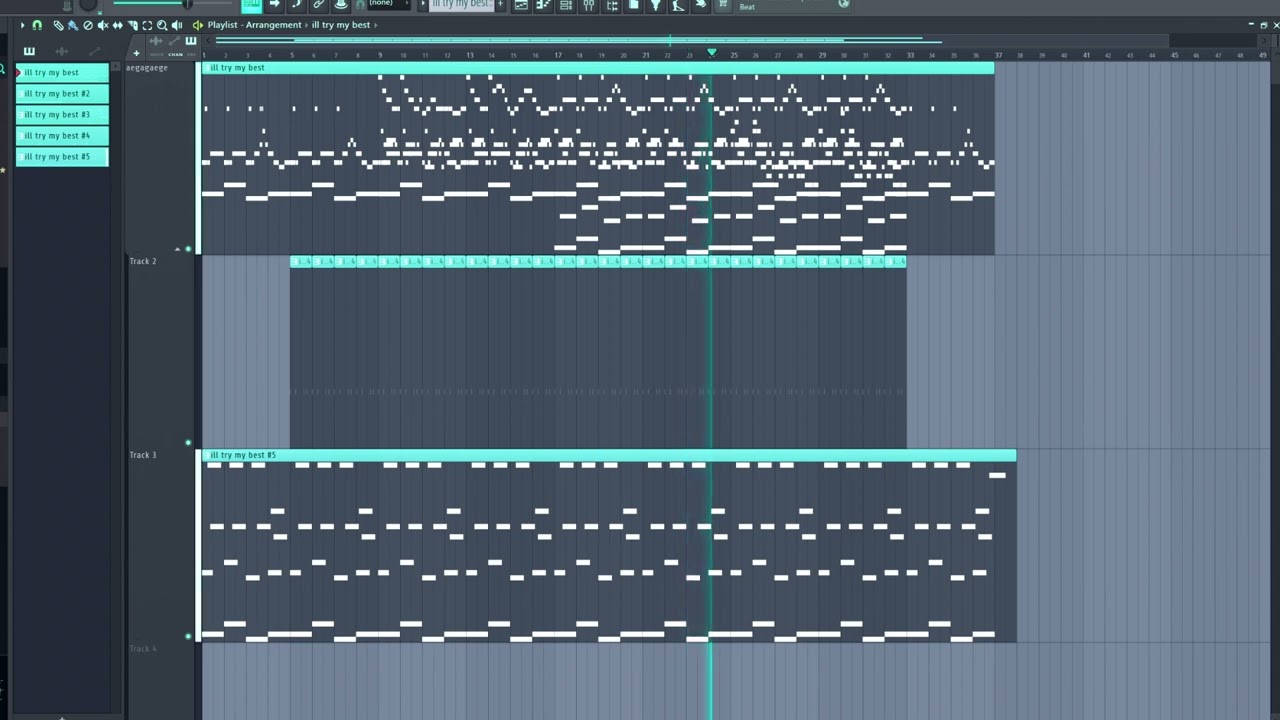The image size is (1280, 720).
Task: Select the Slice tool
Action: (133, 25)
